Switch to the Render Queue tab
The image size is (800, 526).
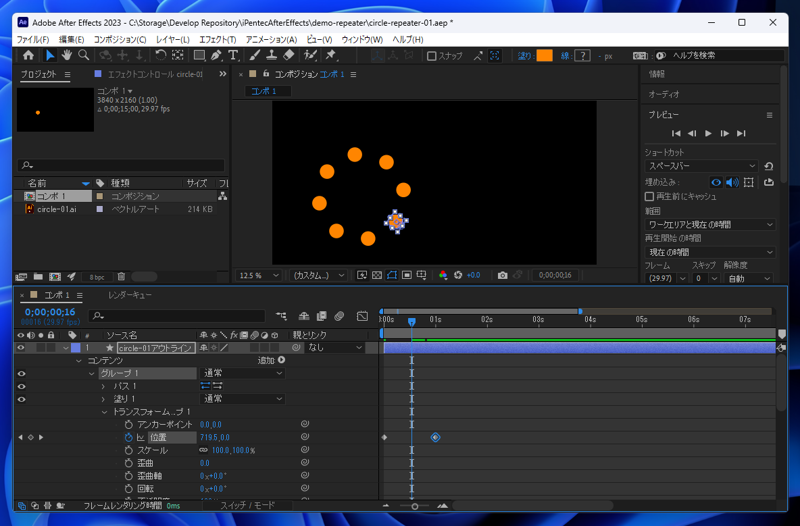[130, 296]
